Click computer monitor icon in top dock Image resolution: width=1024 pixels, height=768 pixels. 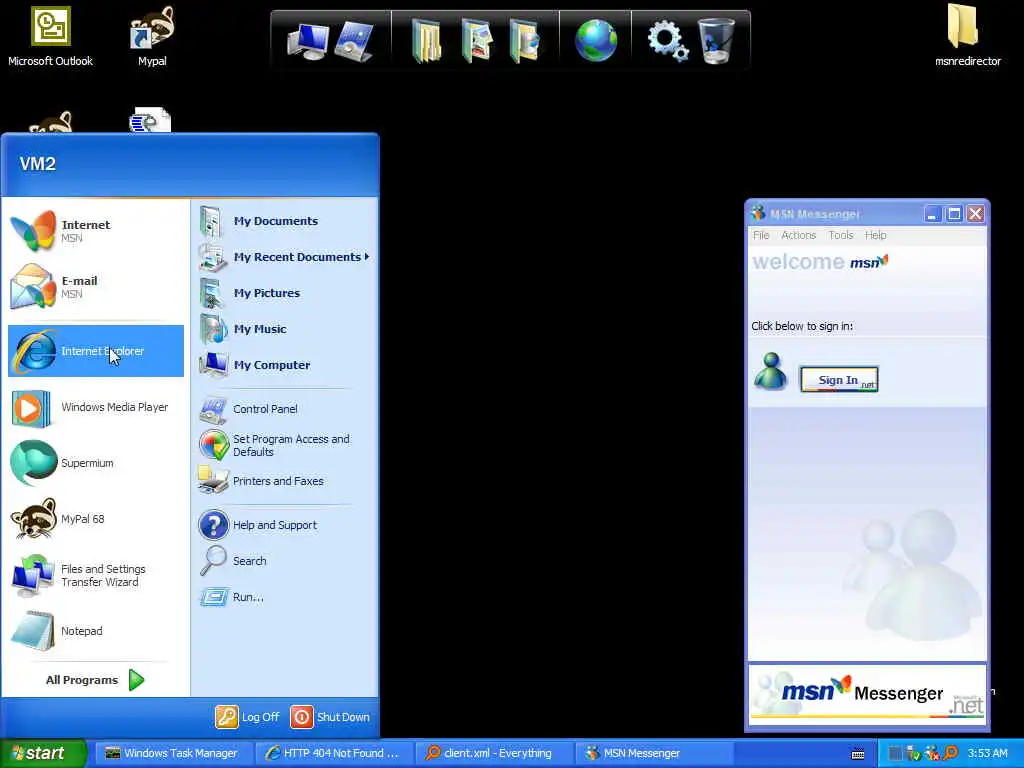coord(307,40)
